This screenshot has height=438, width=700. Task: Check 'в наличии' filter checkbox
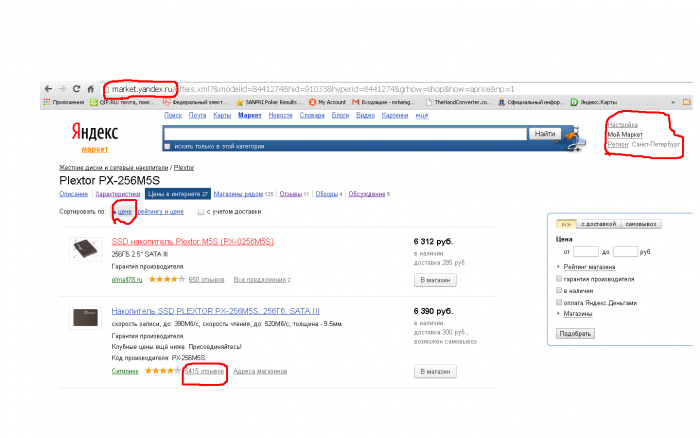pyautogui.click(x=558, y=290)
